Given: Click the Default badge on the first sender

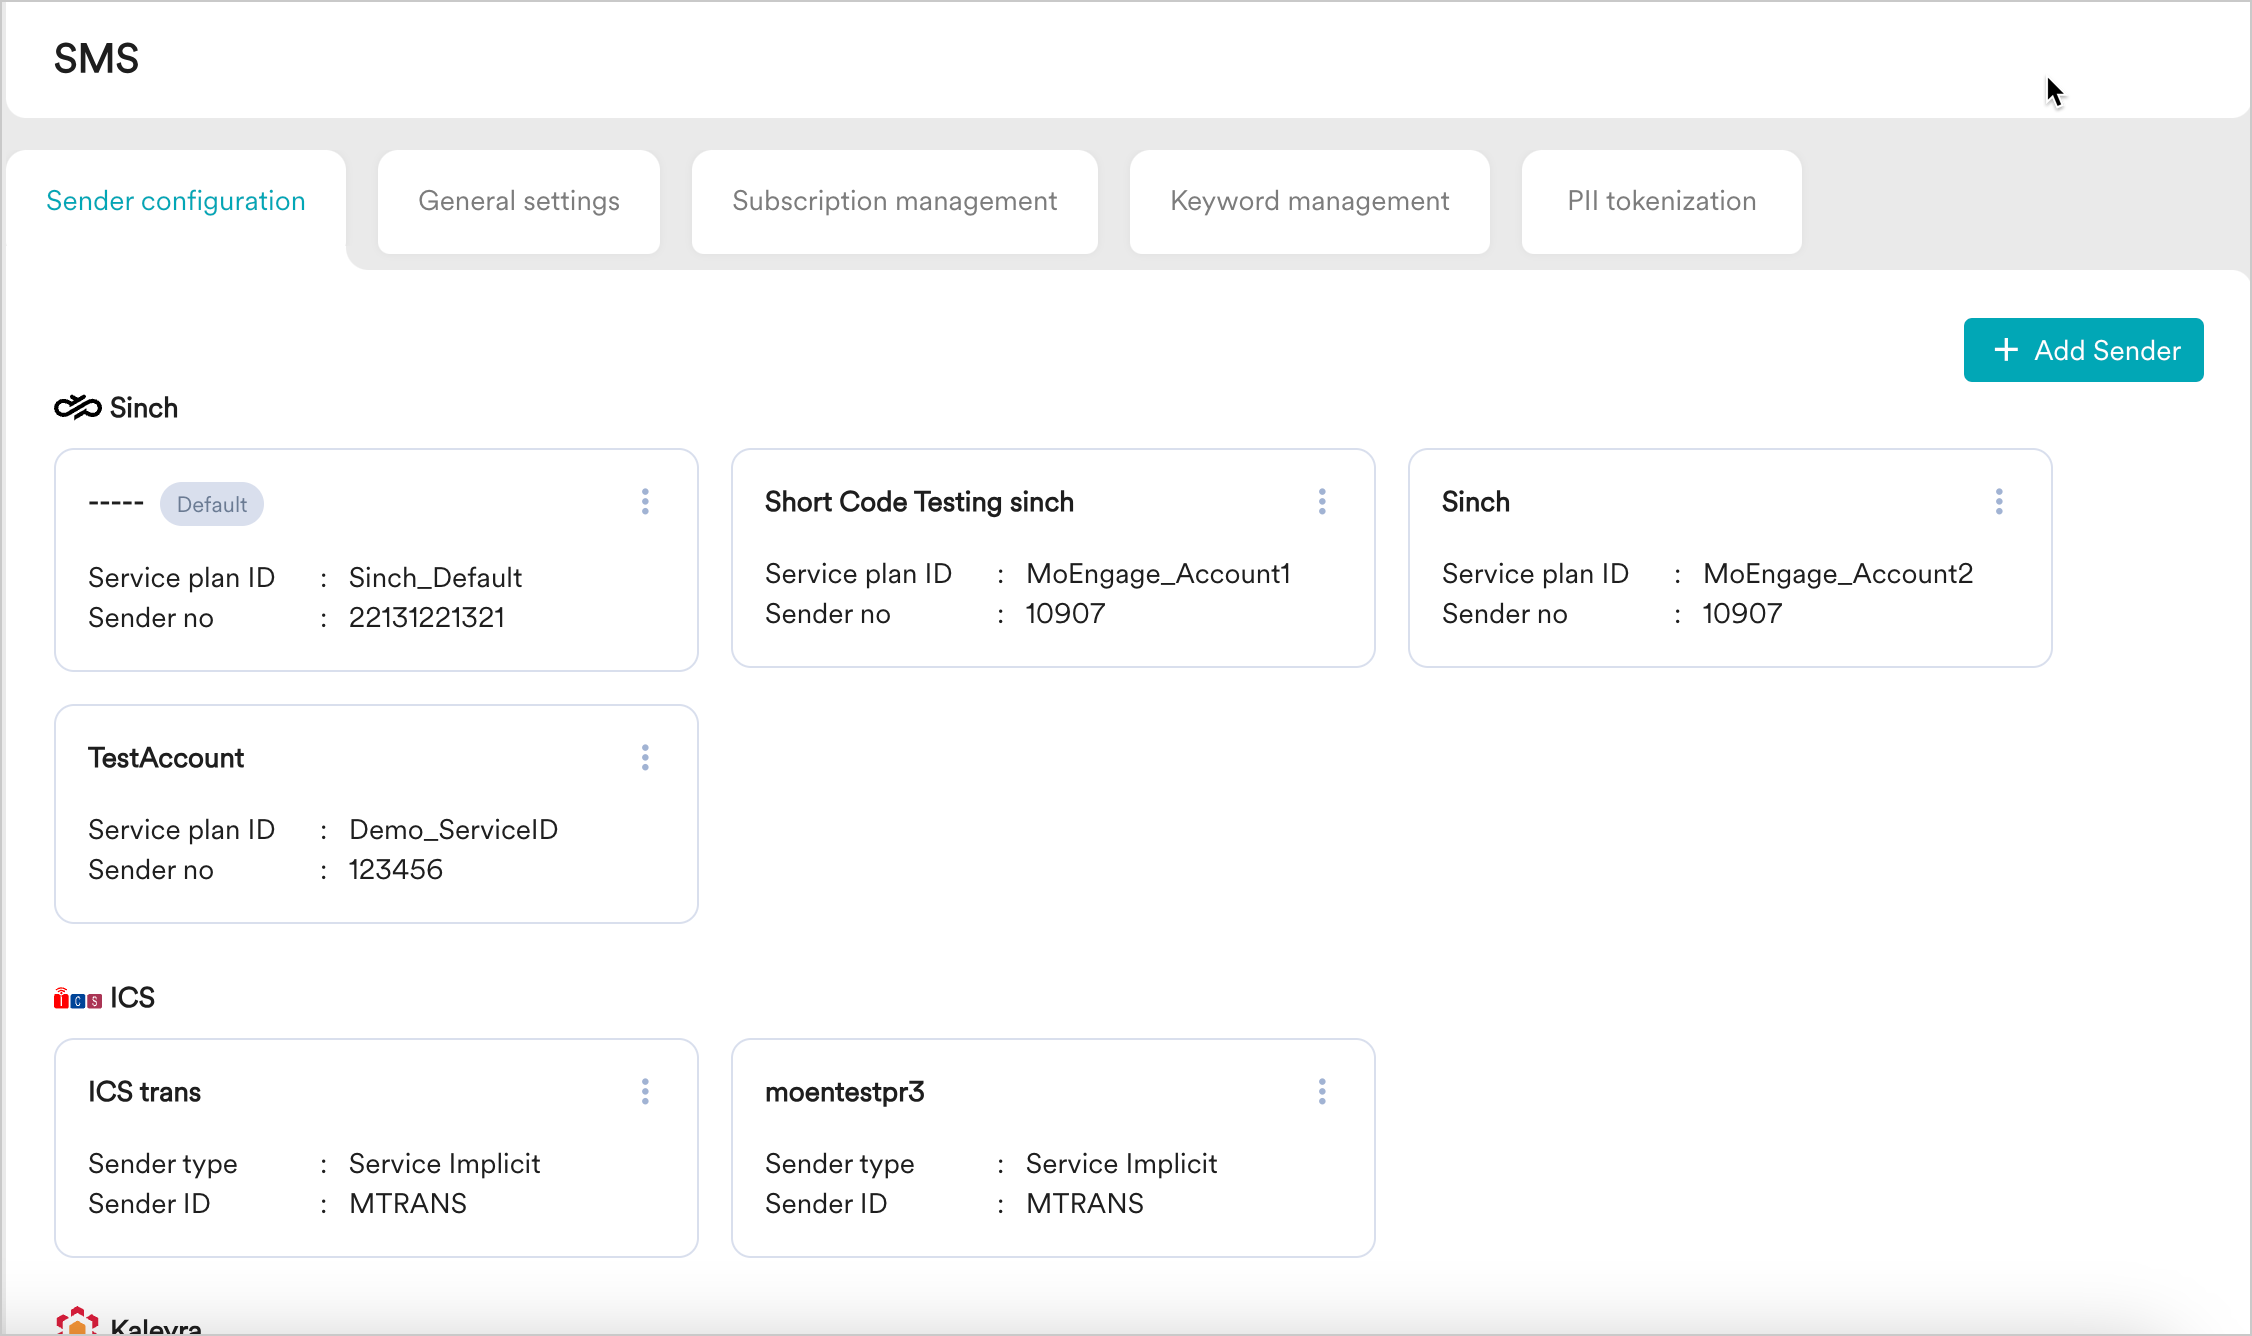Looking at the screenshot, I should [x=212, y=504].
